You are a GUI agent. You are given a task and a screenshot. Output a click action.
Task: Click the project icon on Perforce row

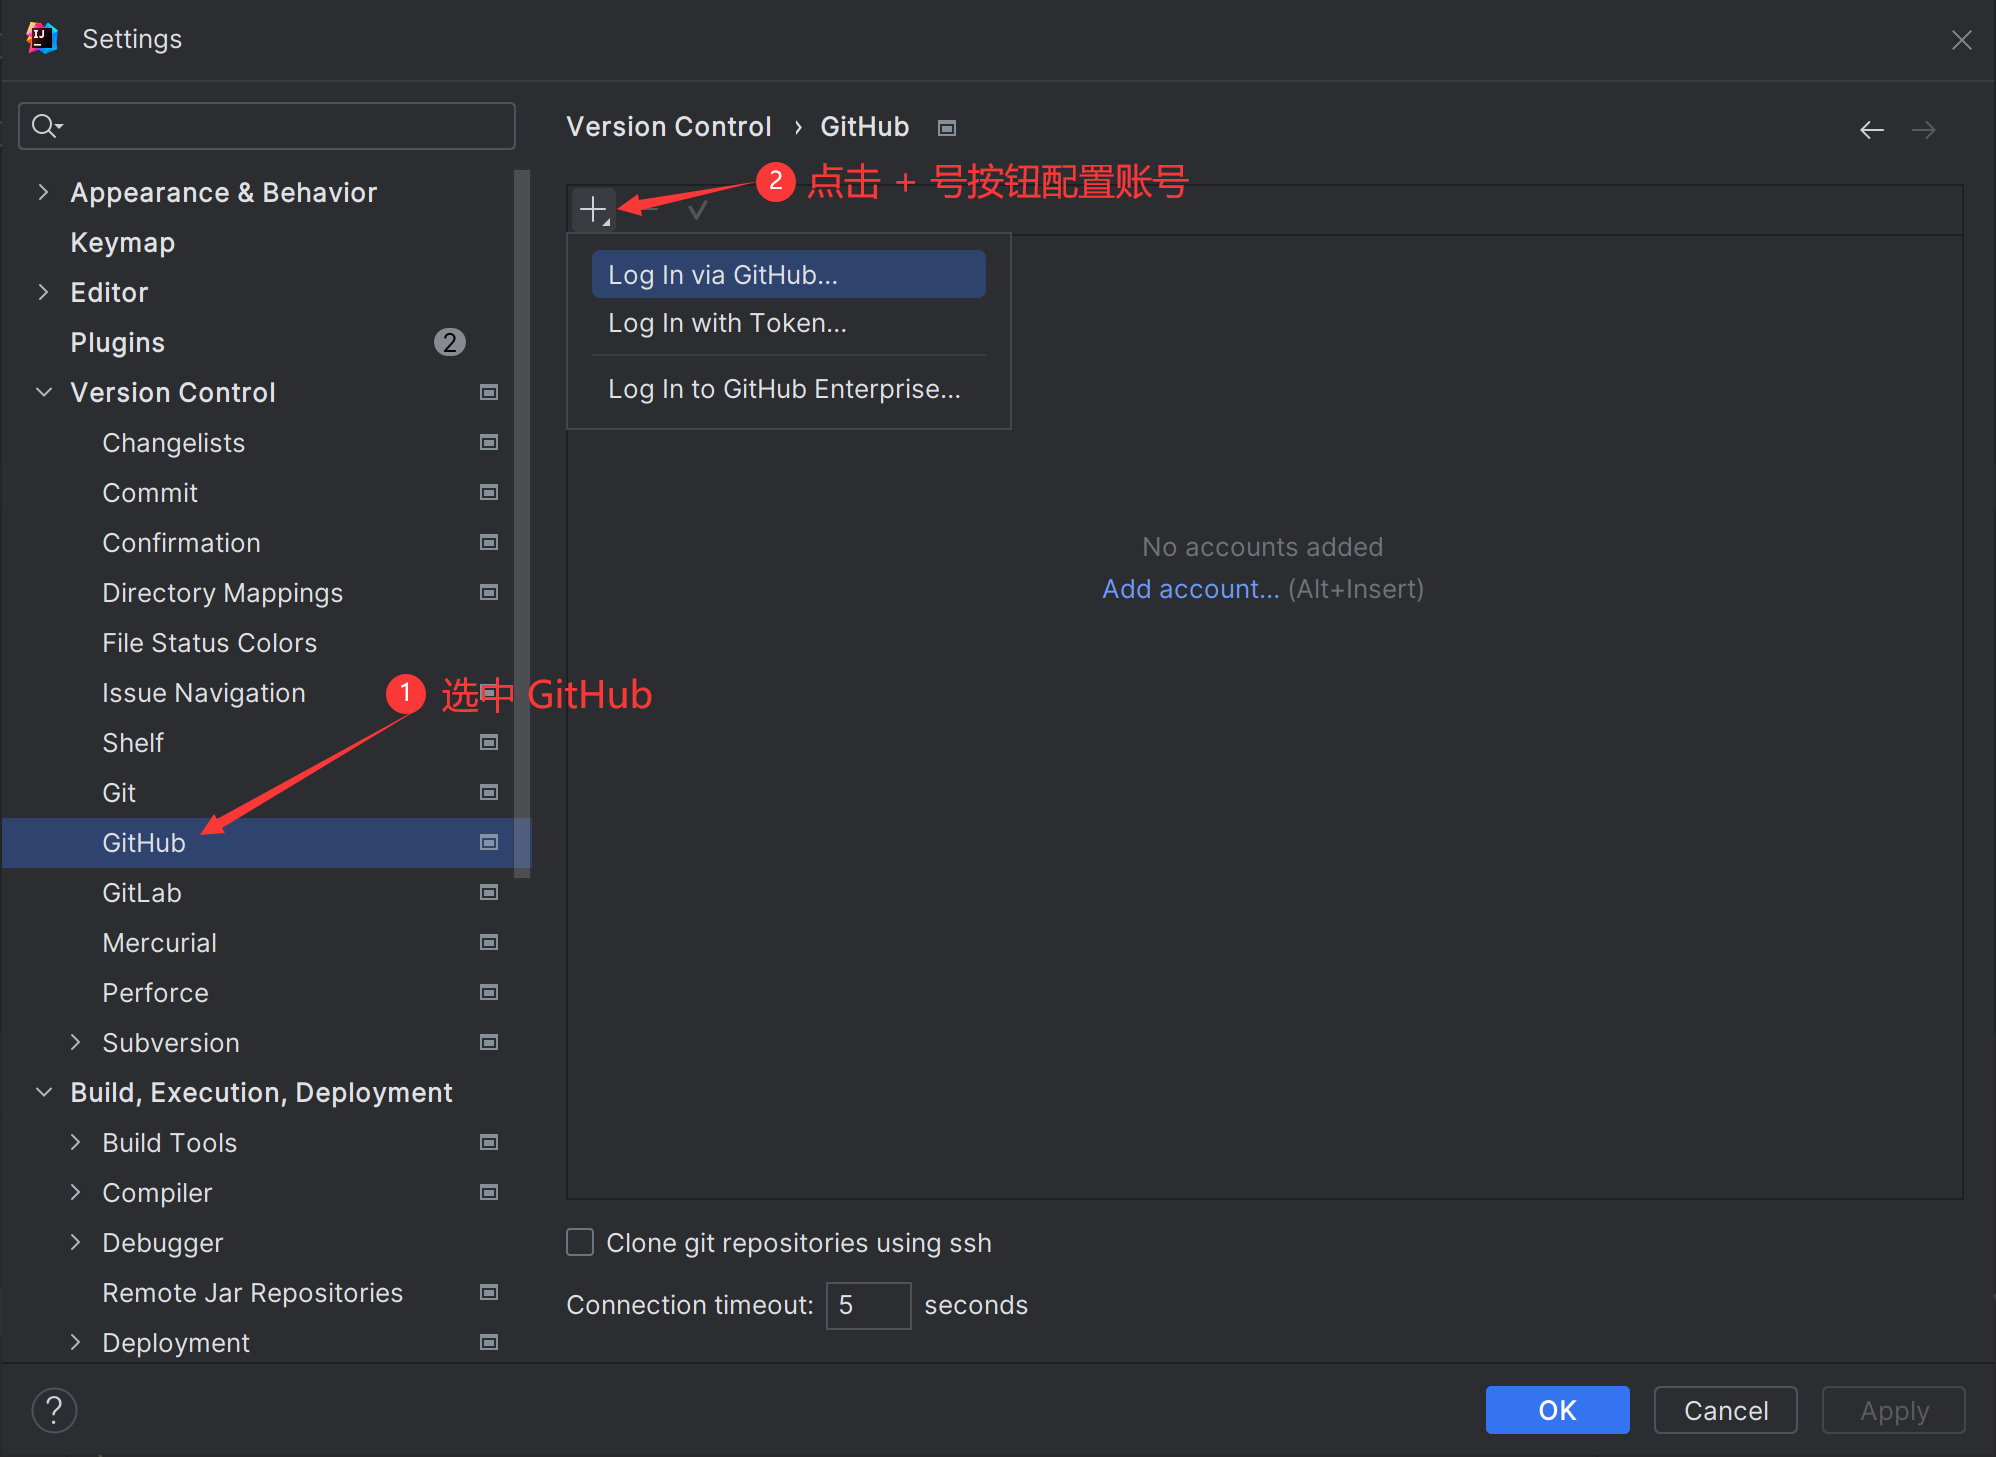tap(489, 992)
